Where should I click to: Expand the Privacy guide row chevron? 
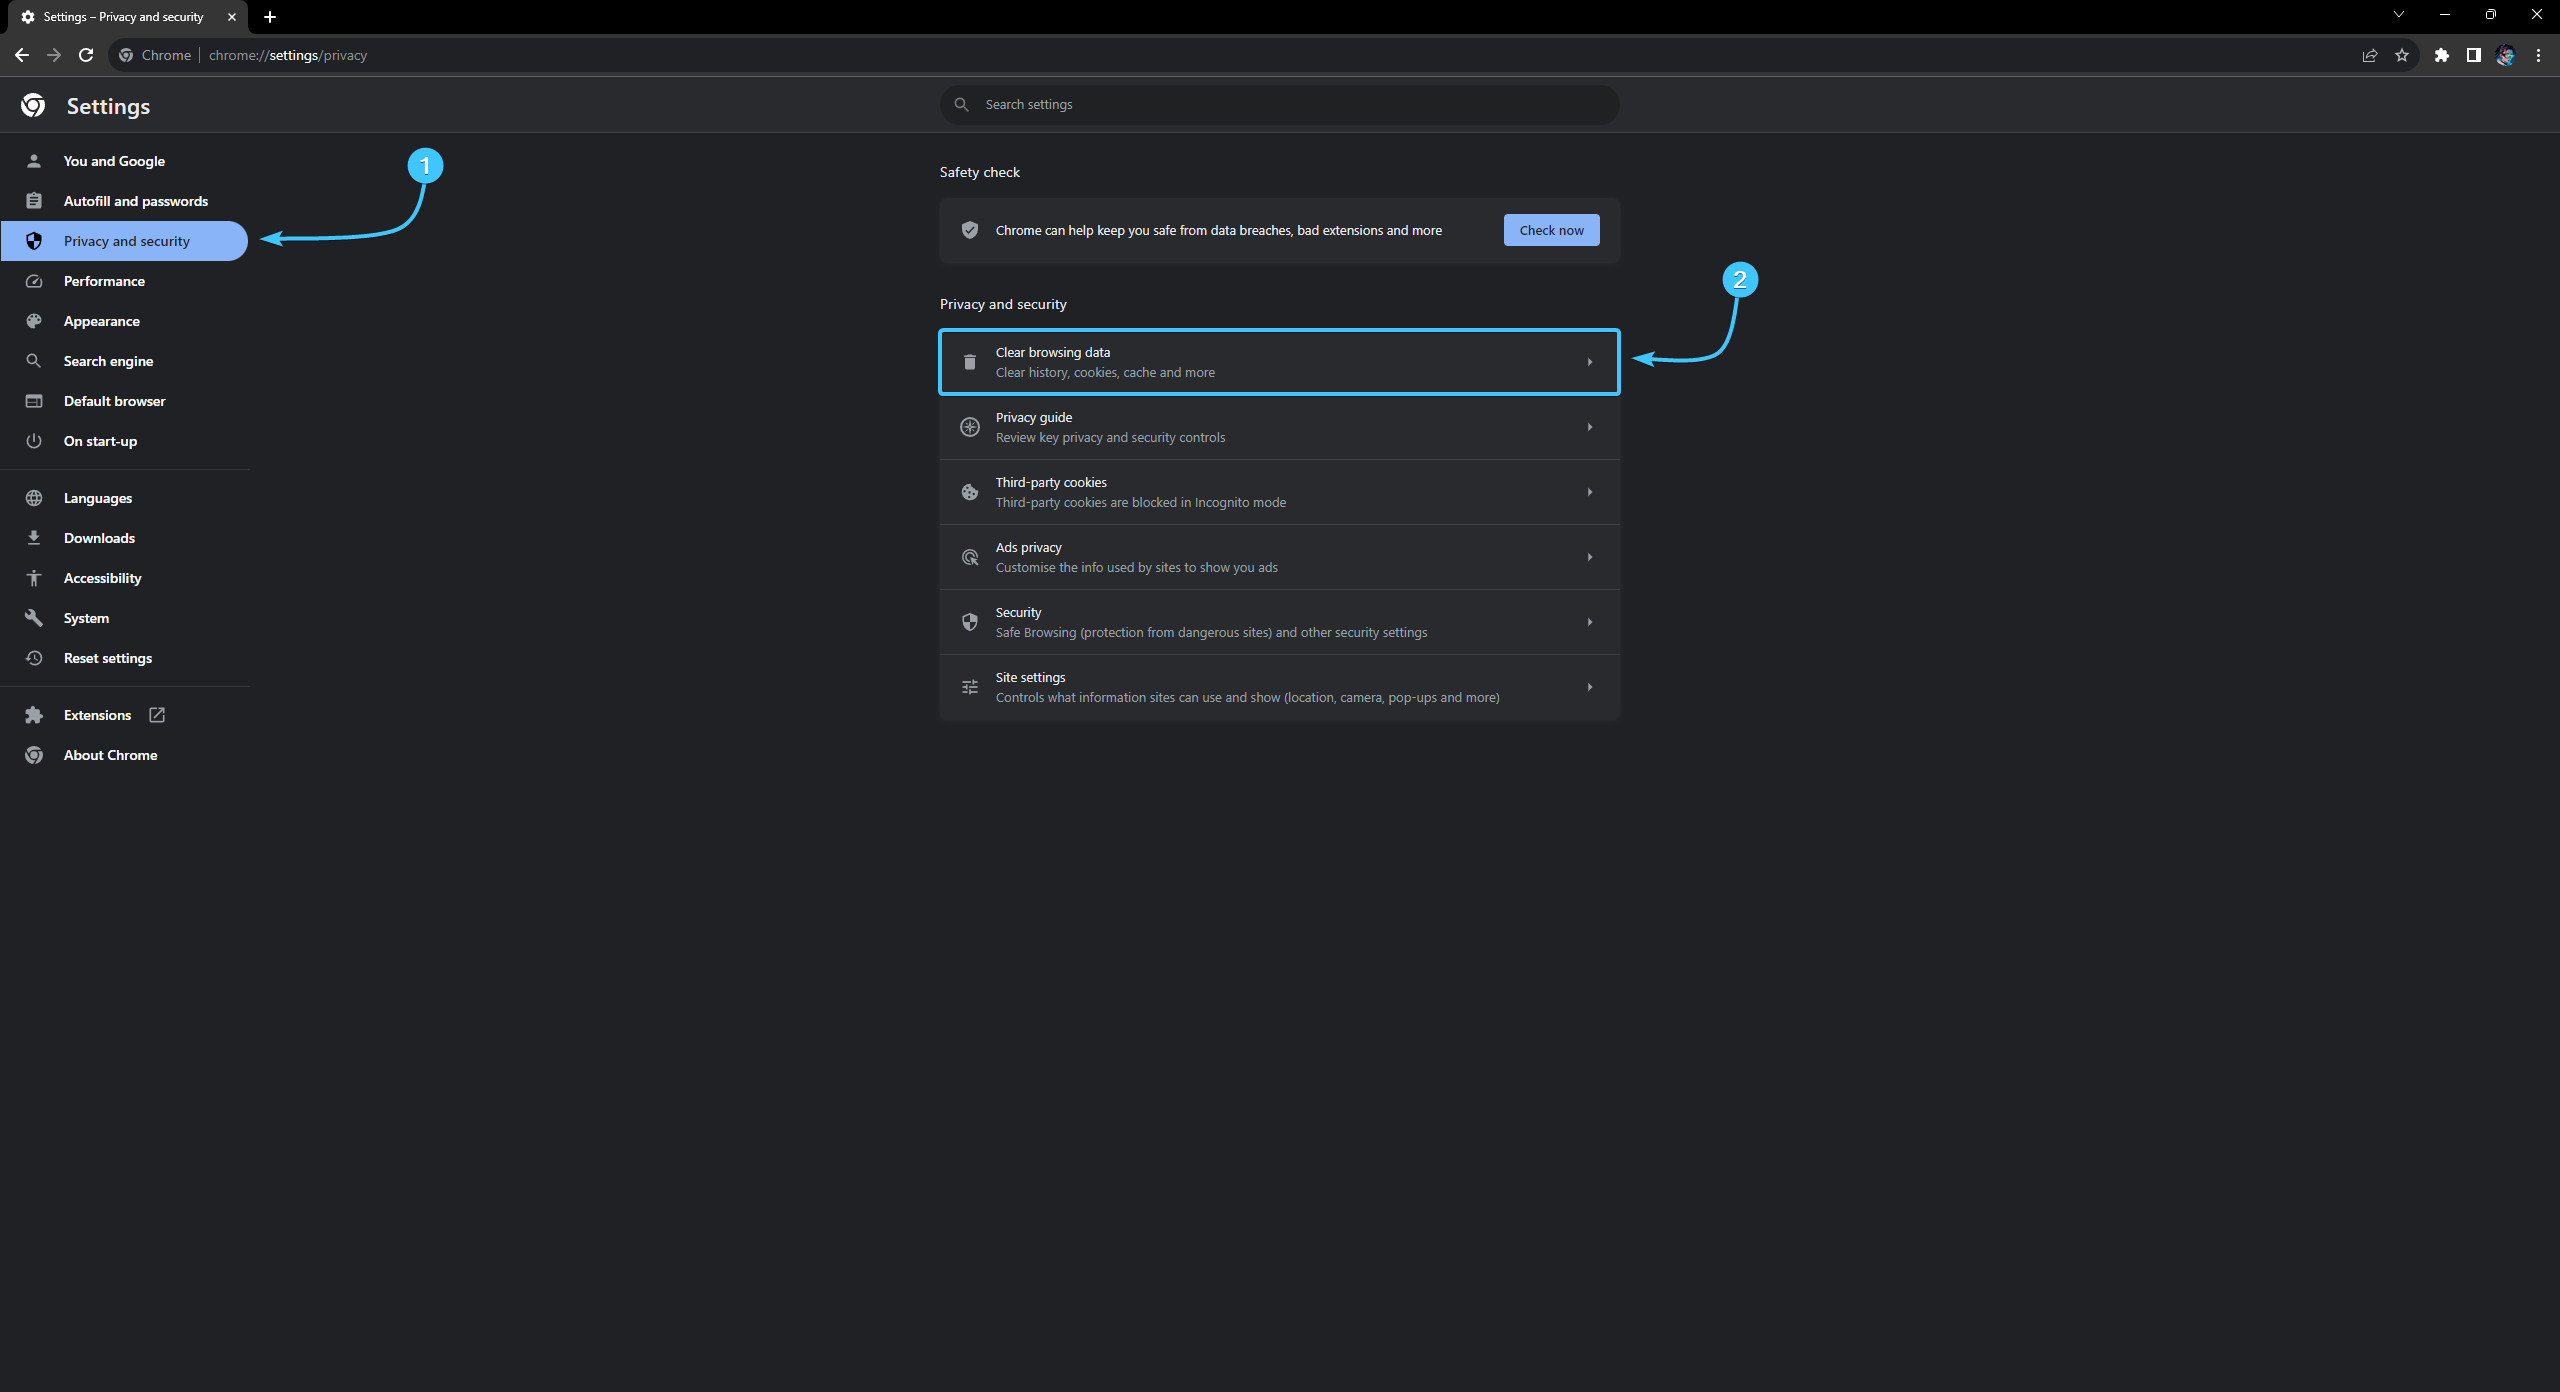pos(1589,426)
